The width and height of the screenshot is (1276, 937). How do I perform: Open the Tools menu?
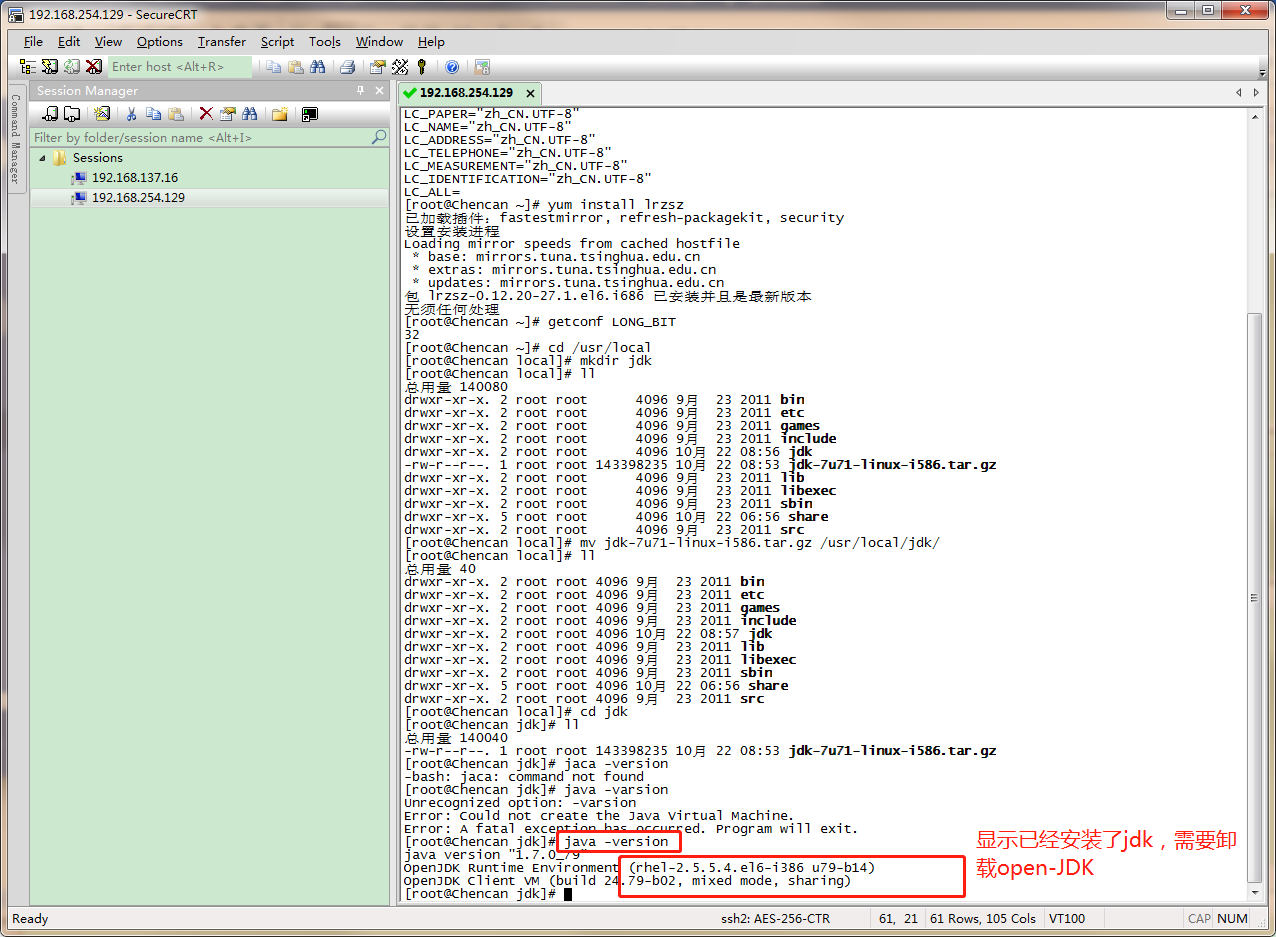pyautogui.click(x=325, y=41)
